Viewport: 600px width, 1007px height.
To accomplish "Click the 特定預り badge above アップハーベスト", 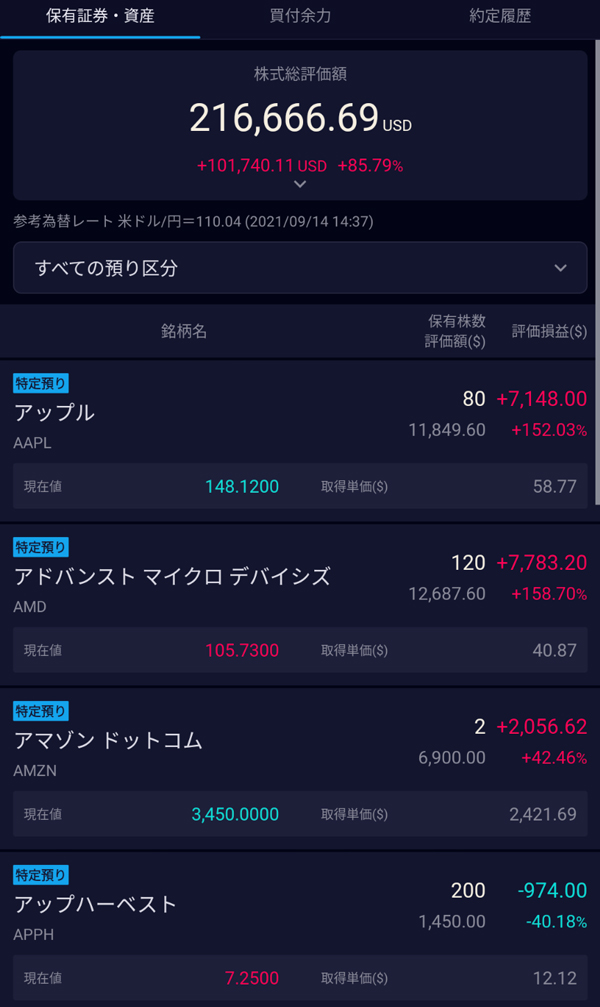I will [x=41, y=875].
